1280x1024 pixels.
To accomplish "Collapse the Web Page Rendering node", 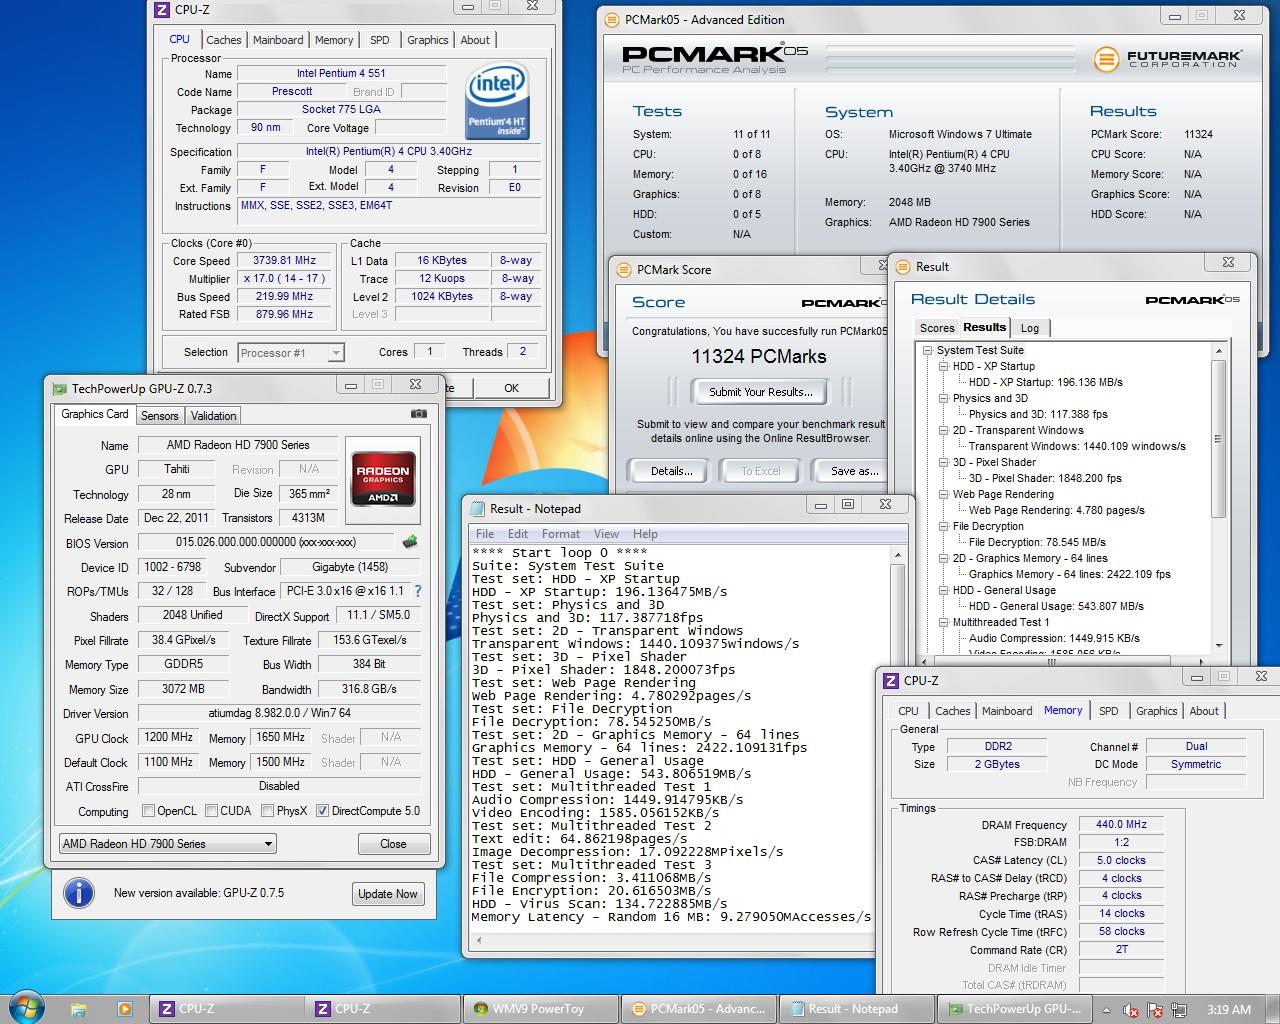I will (943, 494).
